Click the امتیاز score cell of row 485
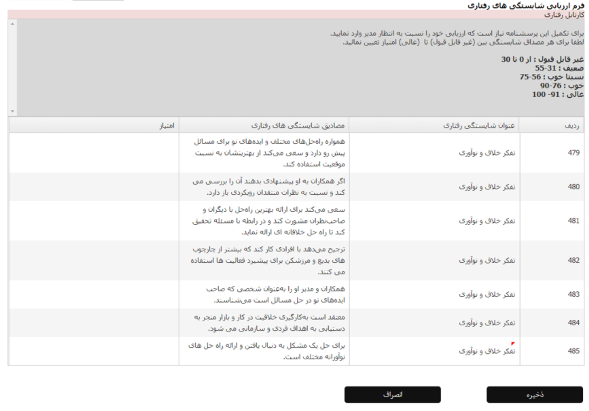Screen dimensions: 589x411 (x=94, y=351)
